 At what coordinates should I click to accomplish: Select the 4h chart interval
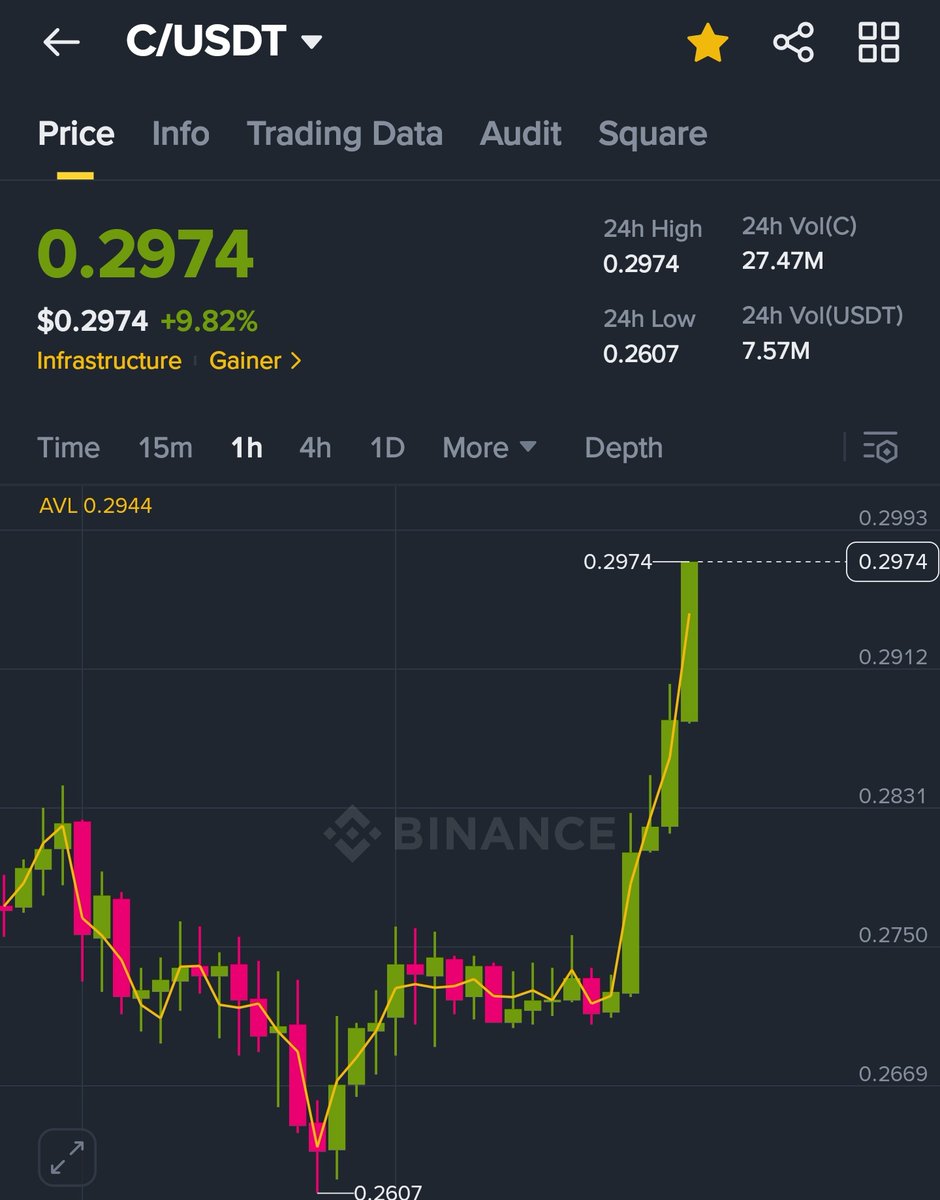pos(315,447)
